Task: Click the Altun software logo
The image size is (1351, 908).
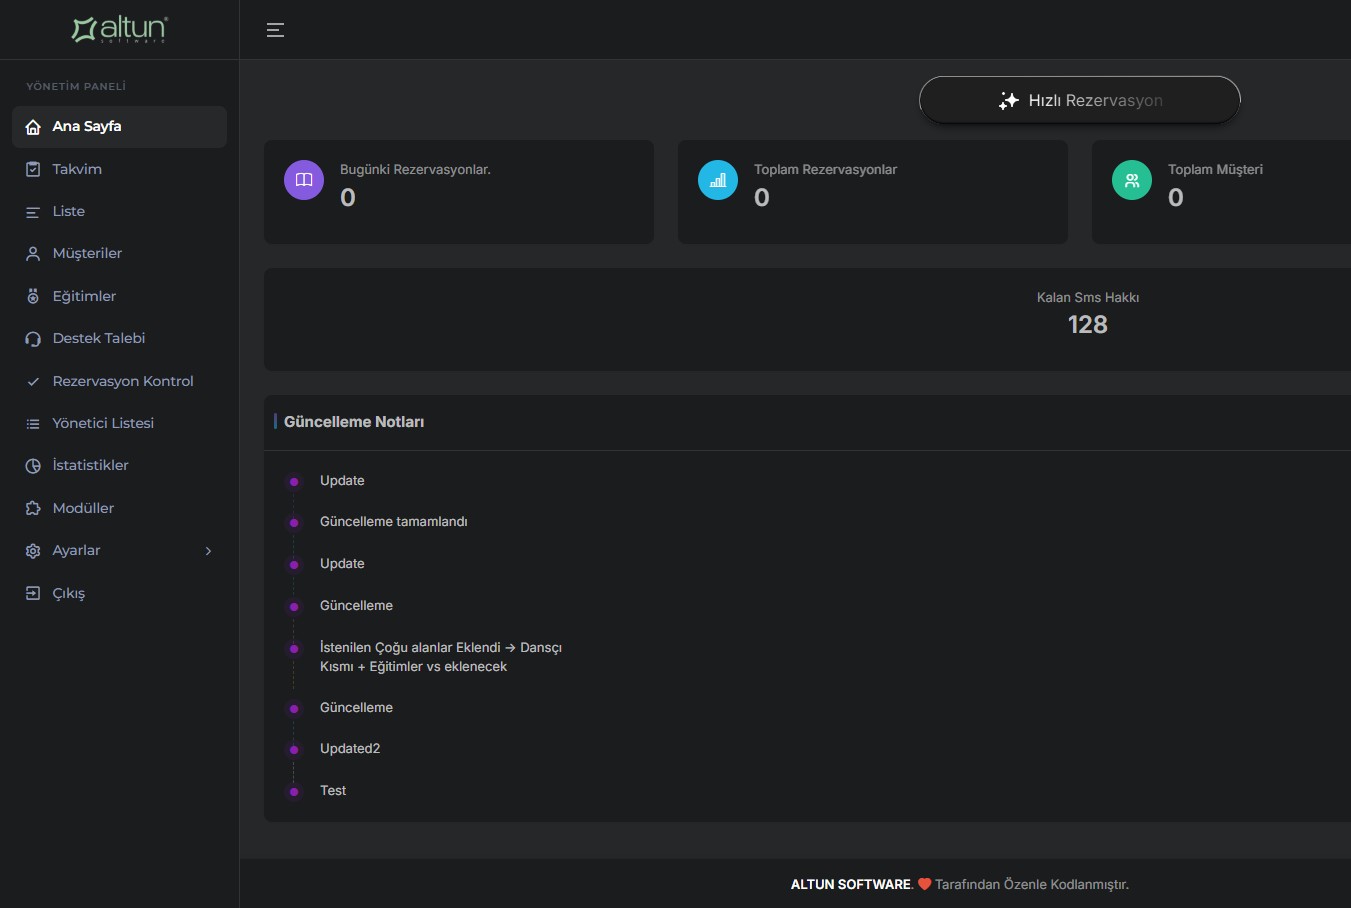Action: coord(120,29)
